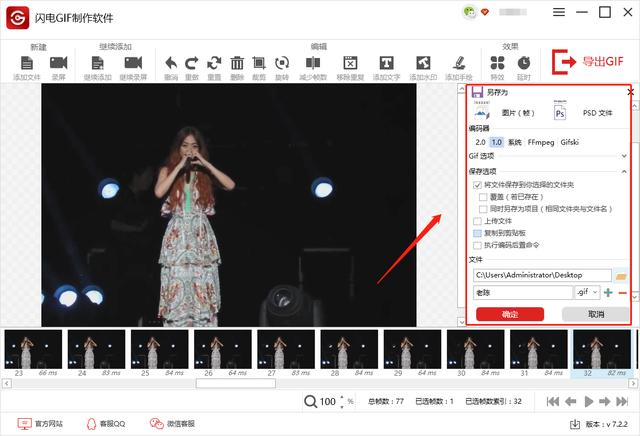The height and width of the screenshot is (436, 640).
Task: Select frame 28 thumbnail in the timeline
Action: pyautogui.click(x=349, y=351)
